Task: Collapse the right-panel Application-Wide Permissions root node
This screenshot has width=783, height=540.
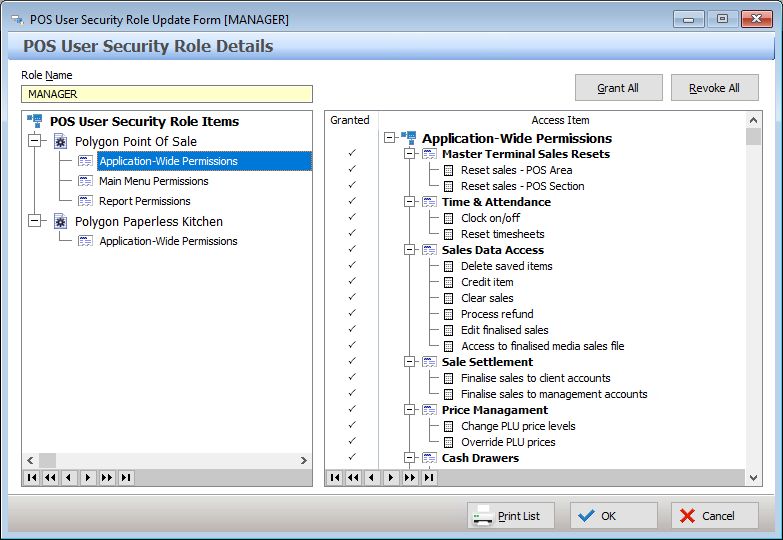Action: 390,137
